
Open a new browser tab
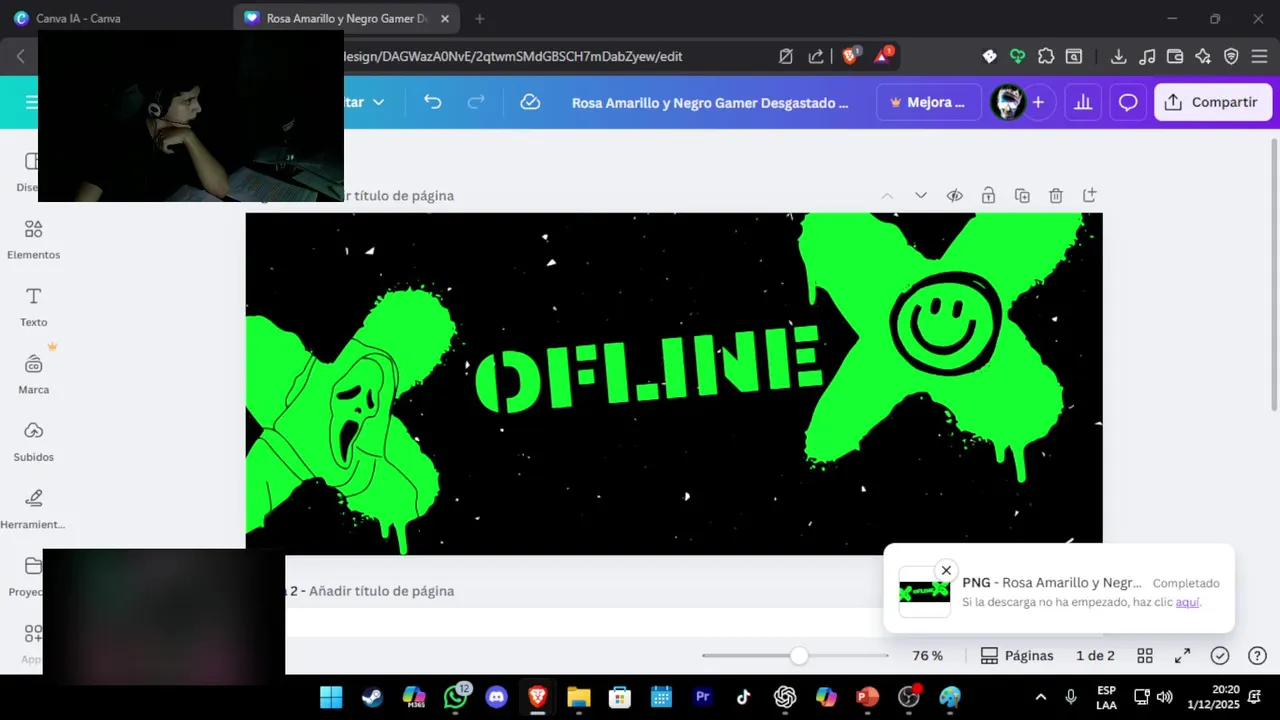[479, 18]
